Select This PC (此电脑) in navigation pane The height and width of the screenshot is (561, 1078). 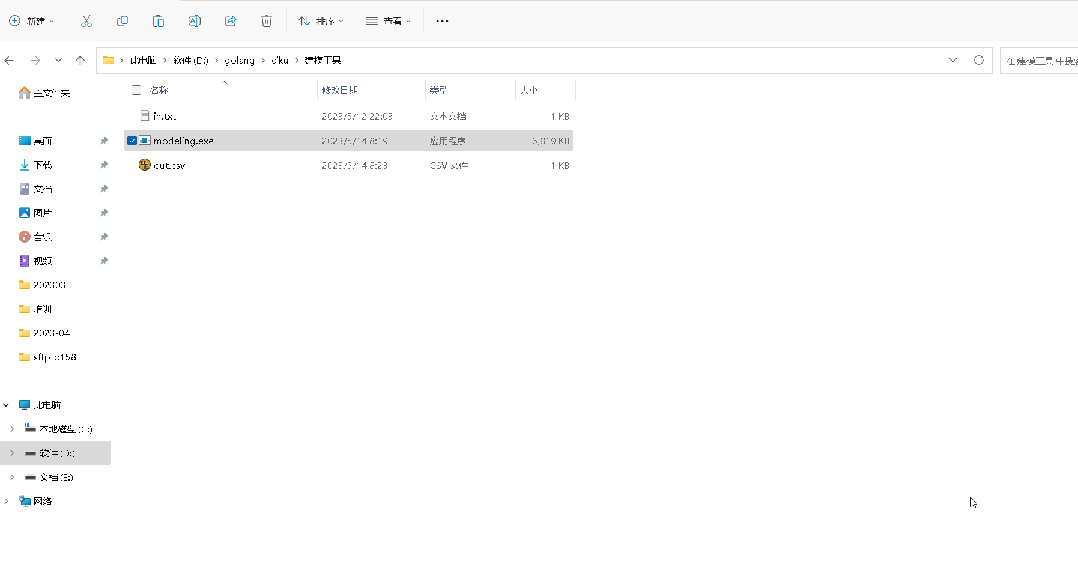pyautogui.click(x=40, y=406)
